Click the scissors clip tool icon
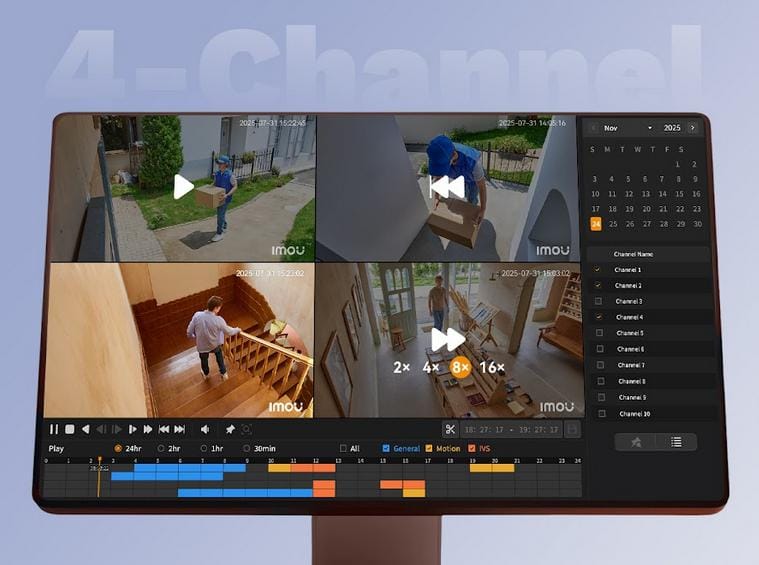Viewport: 759px width, 565px height. [x=450, y=429]
